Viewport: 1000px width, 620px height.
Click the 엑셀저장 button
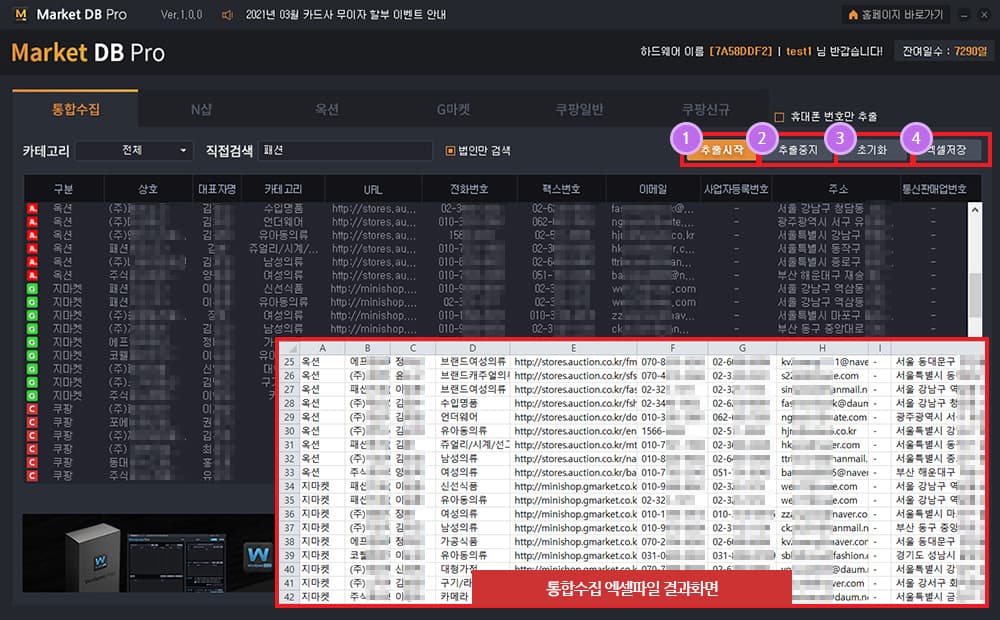click(x=948, y=150)
